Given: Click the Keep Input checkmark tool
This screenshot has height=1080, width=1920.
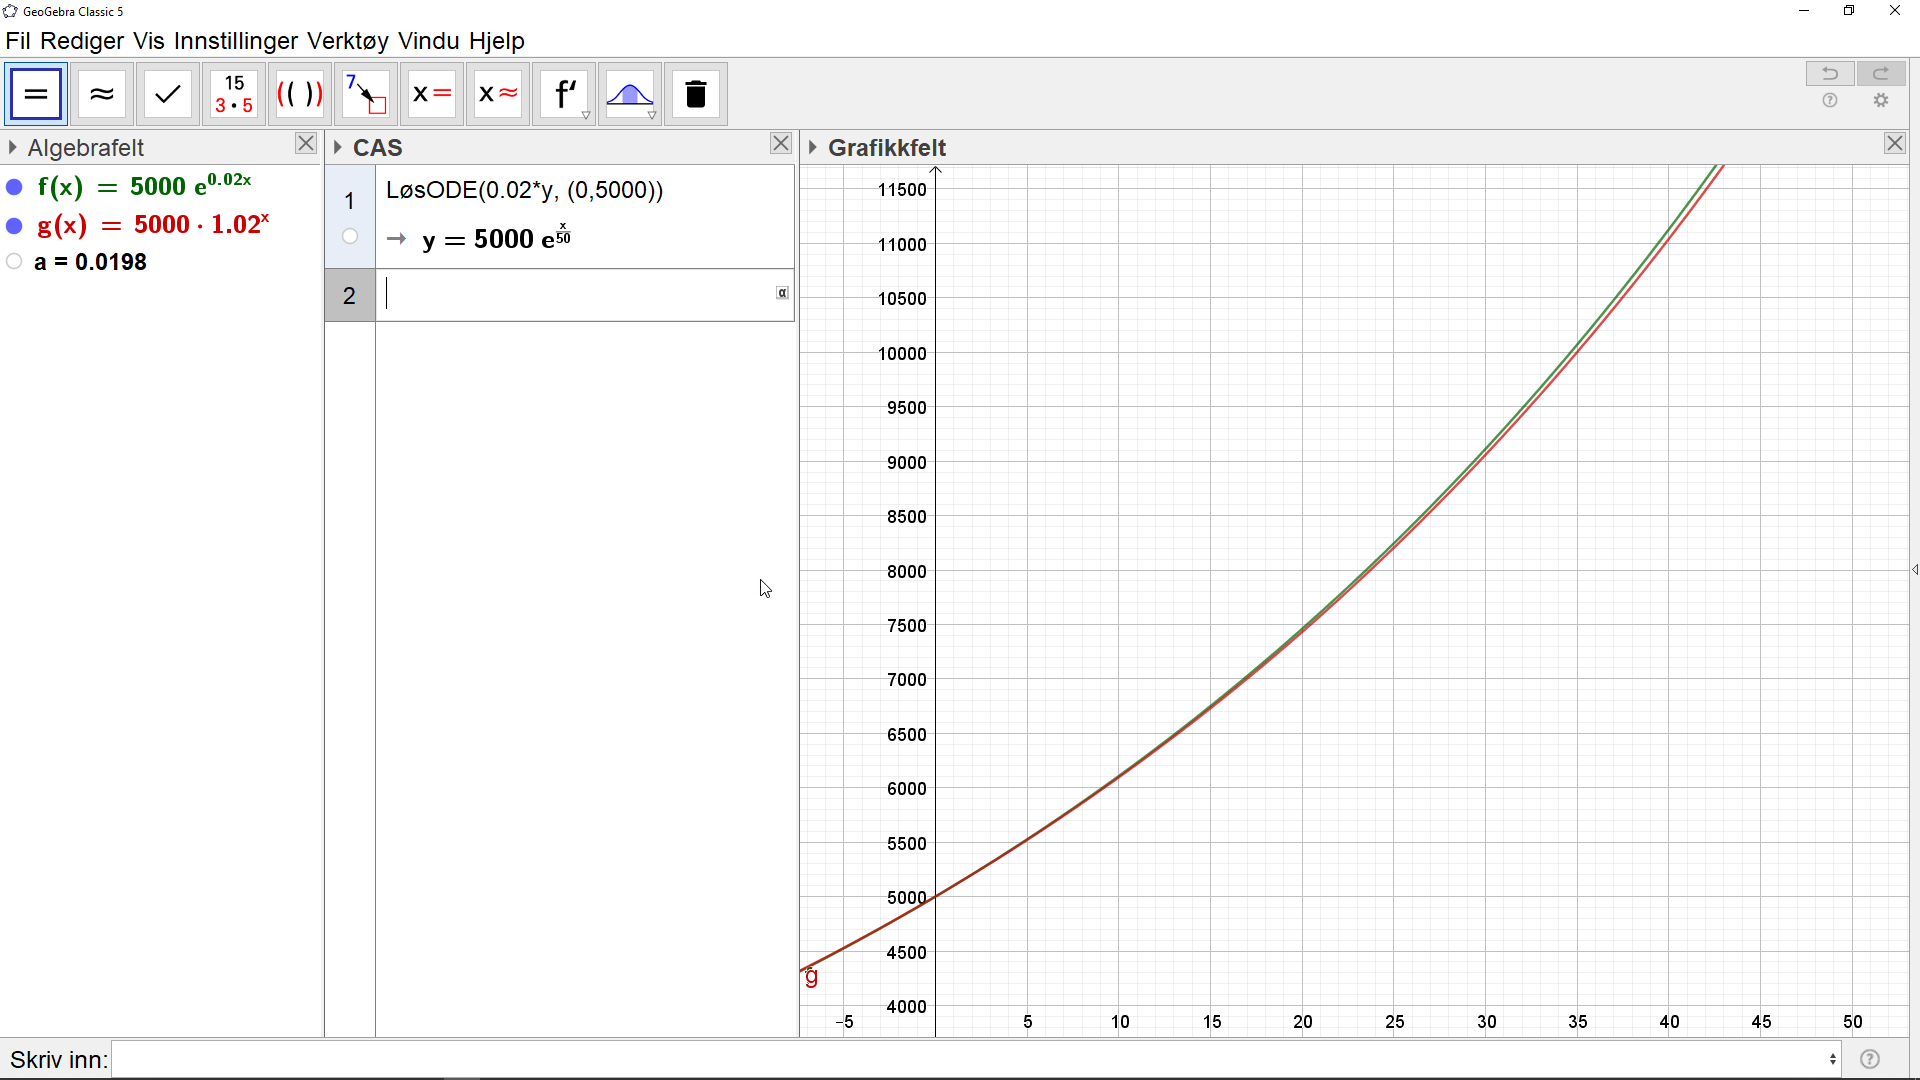Looking at the screenshot, I should (168, 94).
